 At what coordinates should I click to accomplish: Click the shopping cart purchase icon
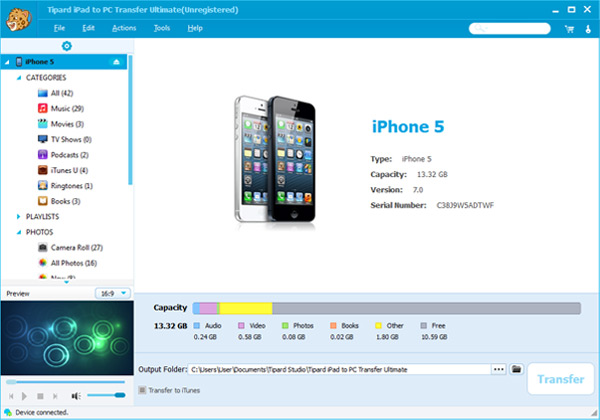coord(569,29)
